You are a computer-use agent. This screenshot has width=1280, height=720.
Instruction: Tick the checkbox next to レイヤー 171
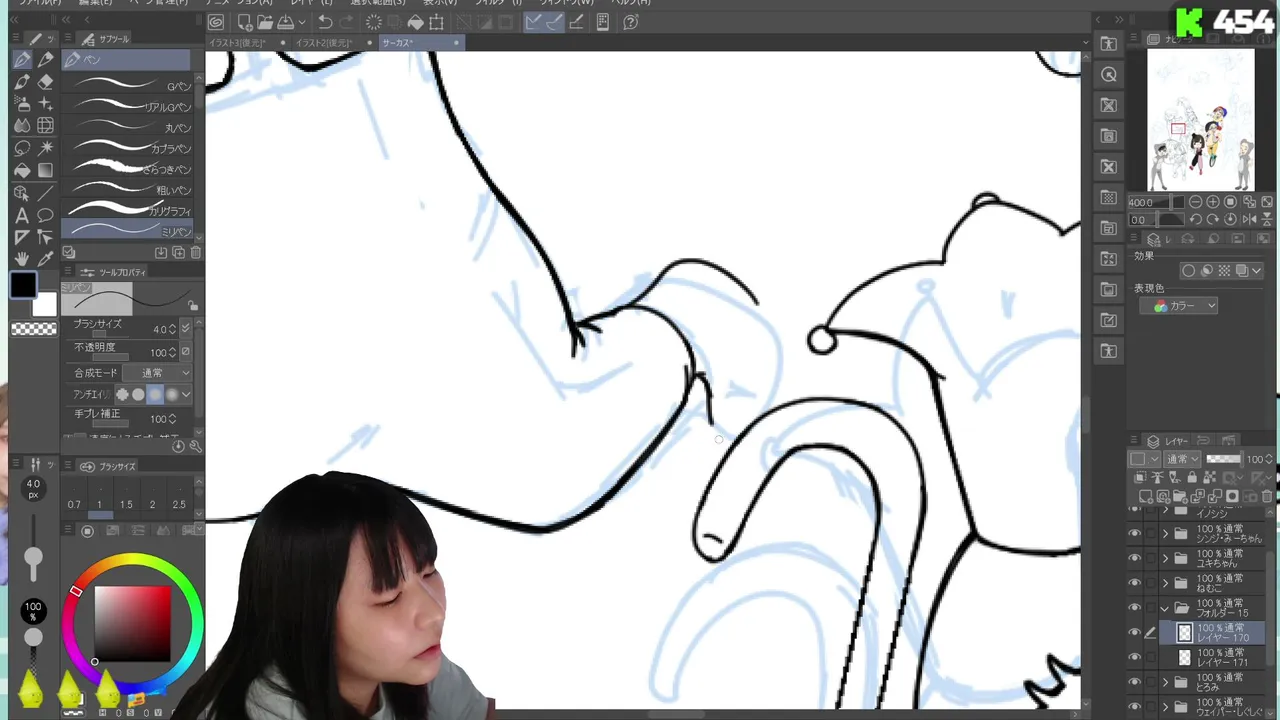1150,658
